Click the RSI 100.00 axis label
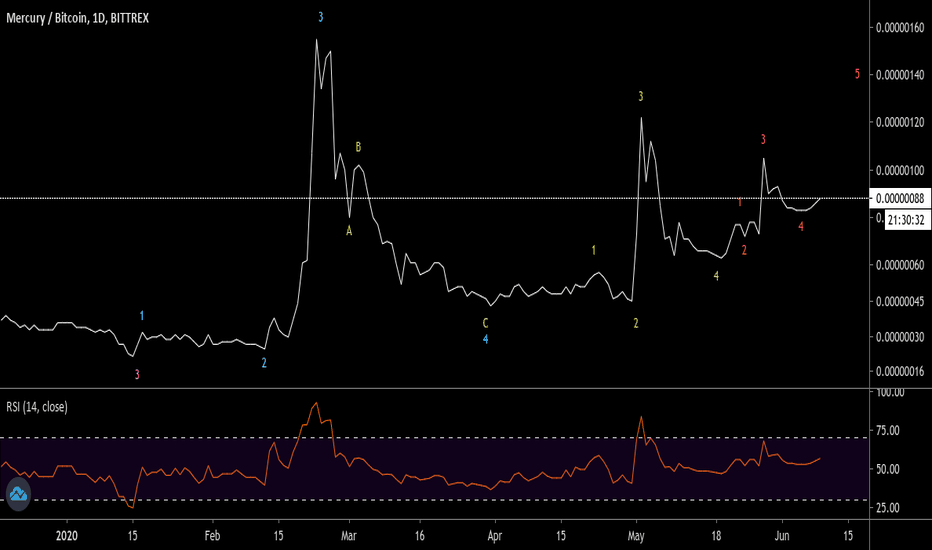The image size is (932, 550). click(x=890, y=393)
